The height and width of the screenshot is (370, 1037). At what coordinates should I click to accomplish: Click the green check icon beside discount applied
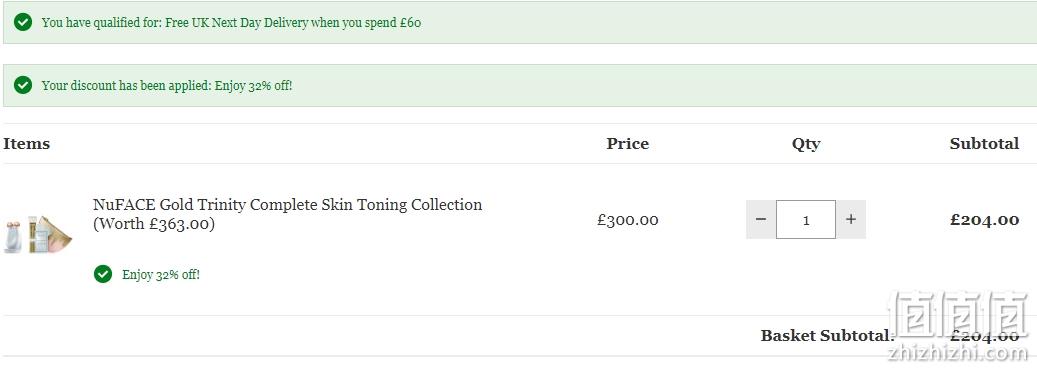click(23, 85)
